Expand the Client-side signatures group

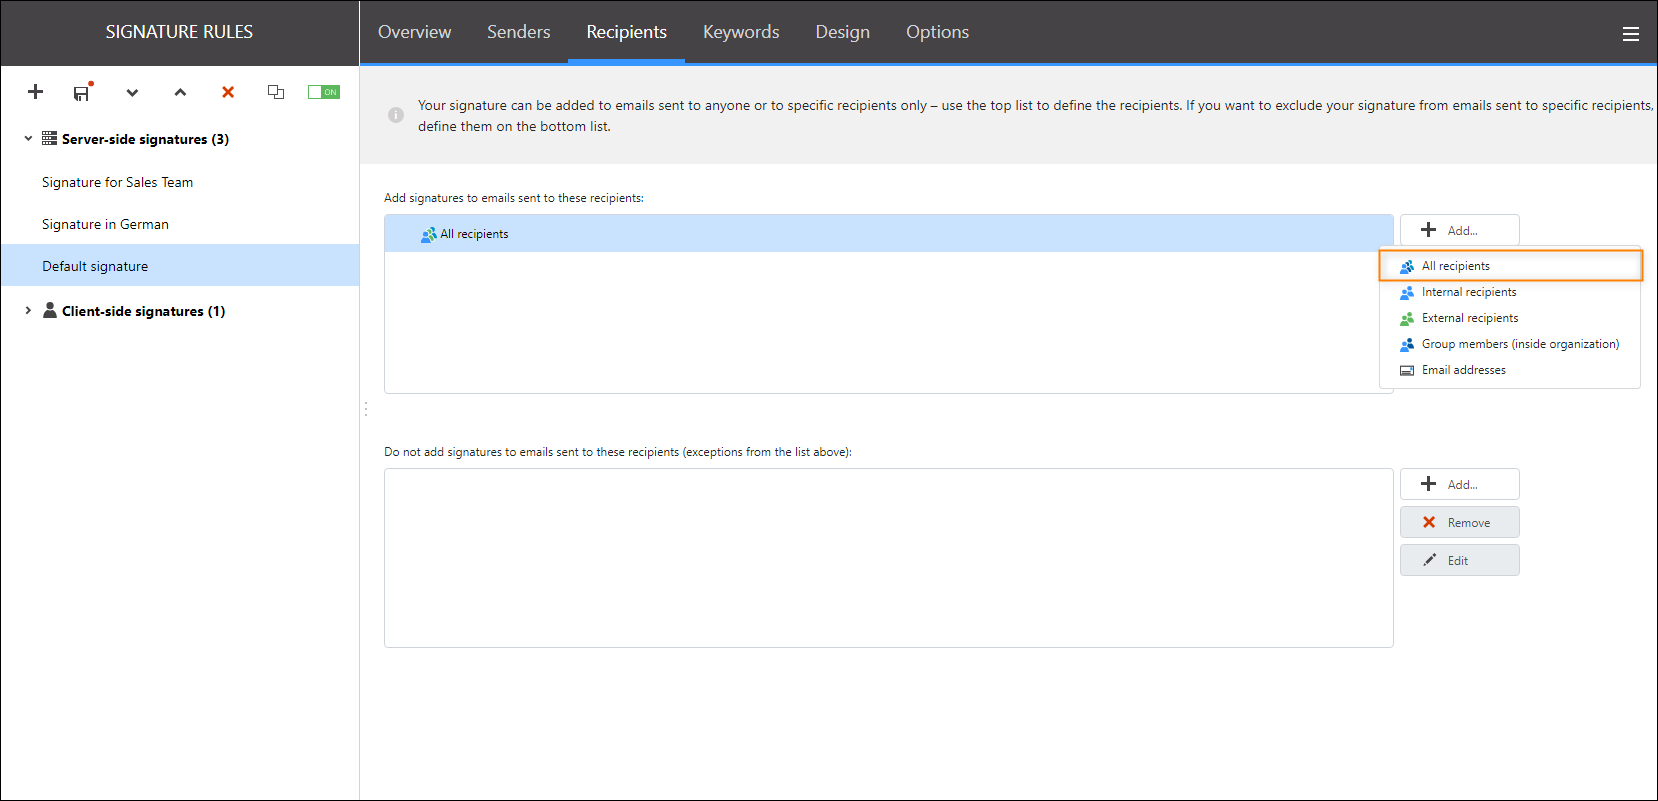point(28,311)
